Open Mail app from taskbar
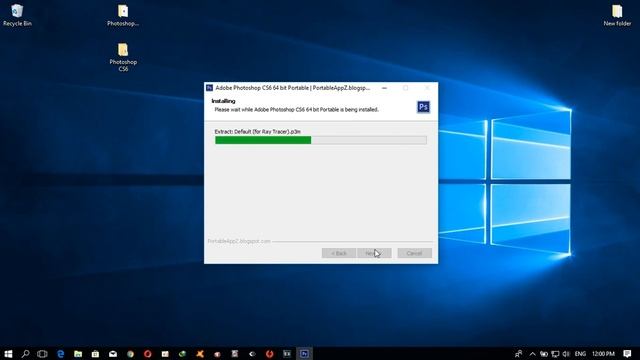Viewport: 640px width, 360px height. tap(113, 354)
